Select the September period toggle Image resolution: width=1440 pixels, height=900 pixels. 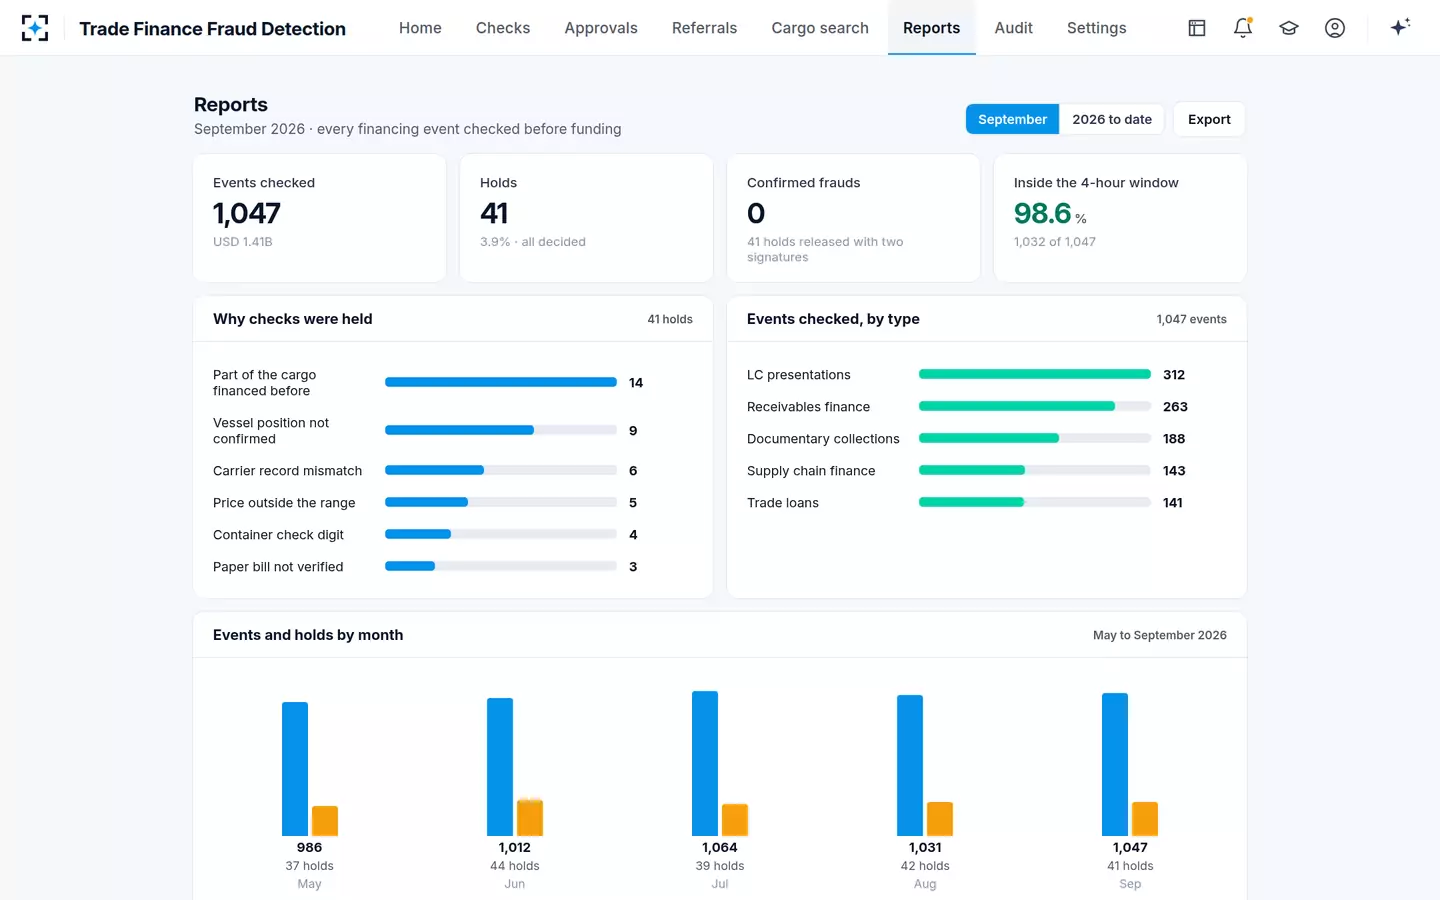[1012, 119]
